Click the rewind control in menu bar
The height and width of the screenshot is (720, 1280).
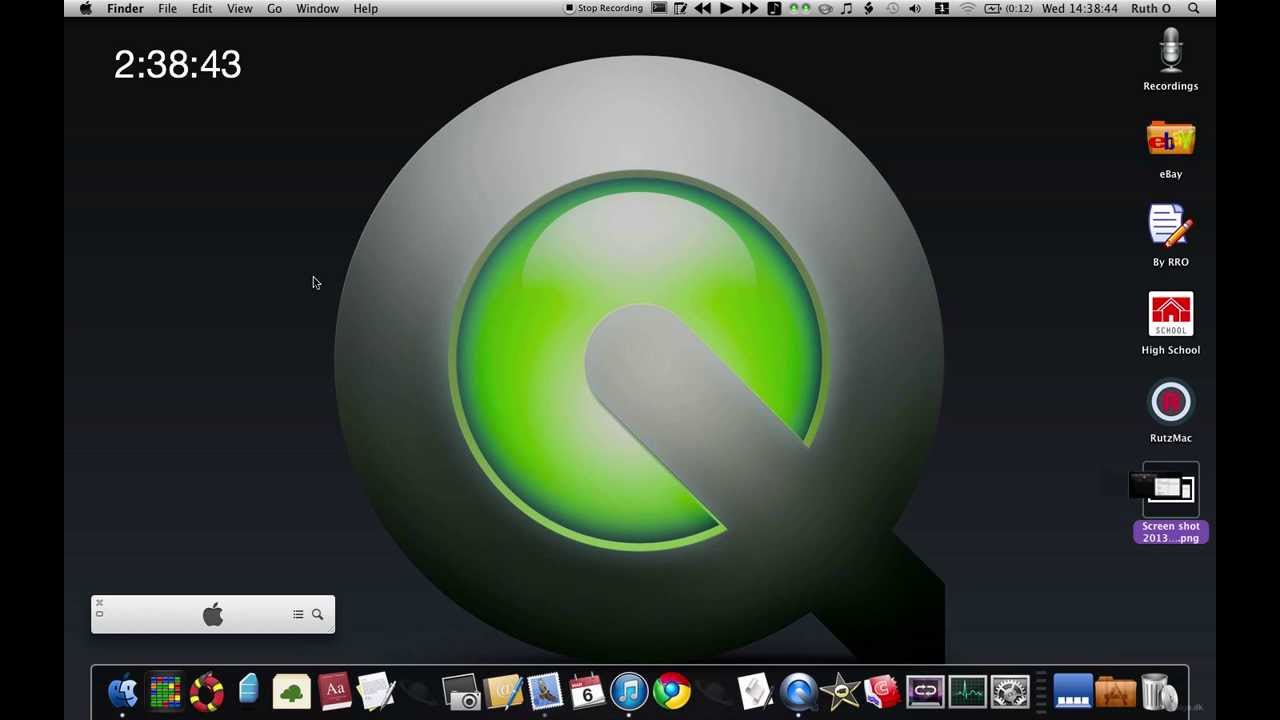703,8
